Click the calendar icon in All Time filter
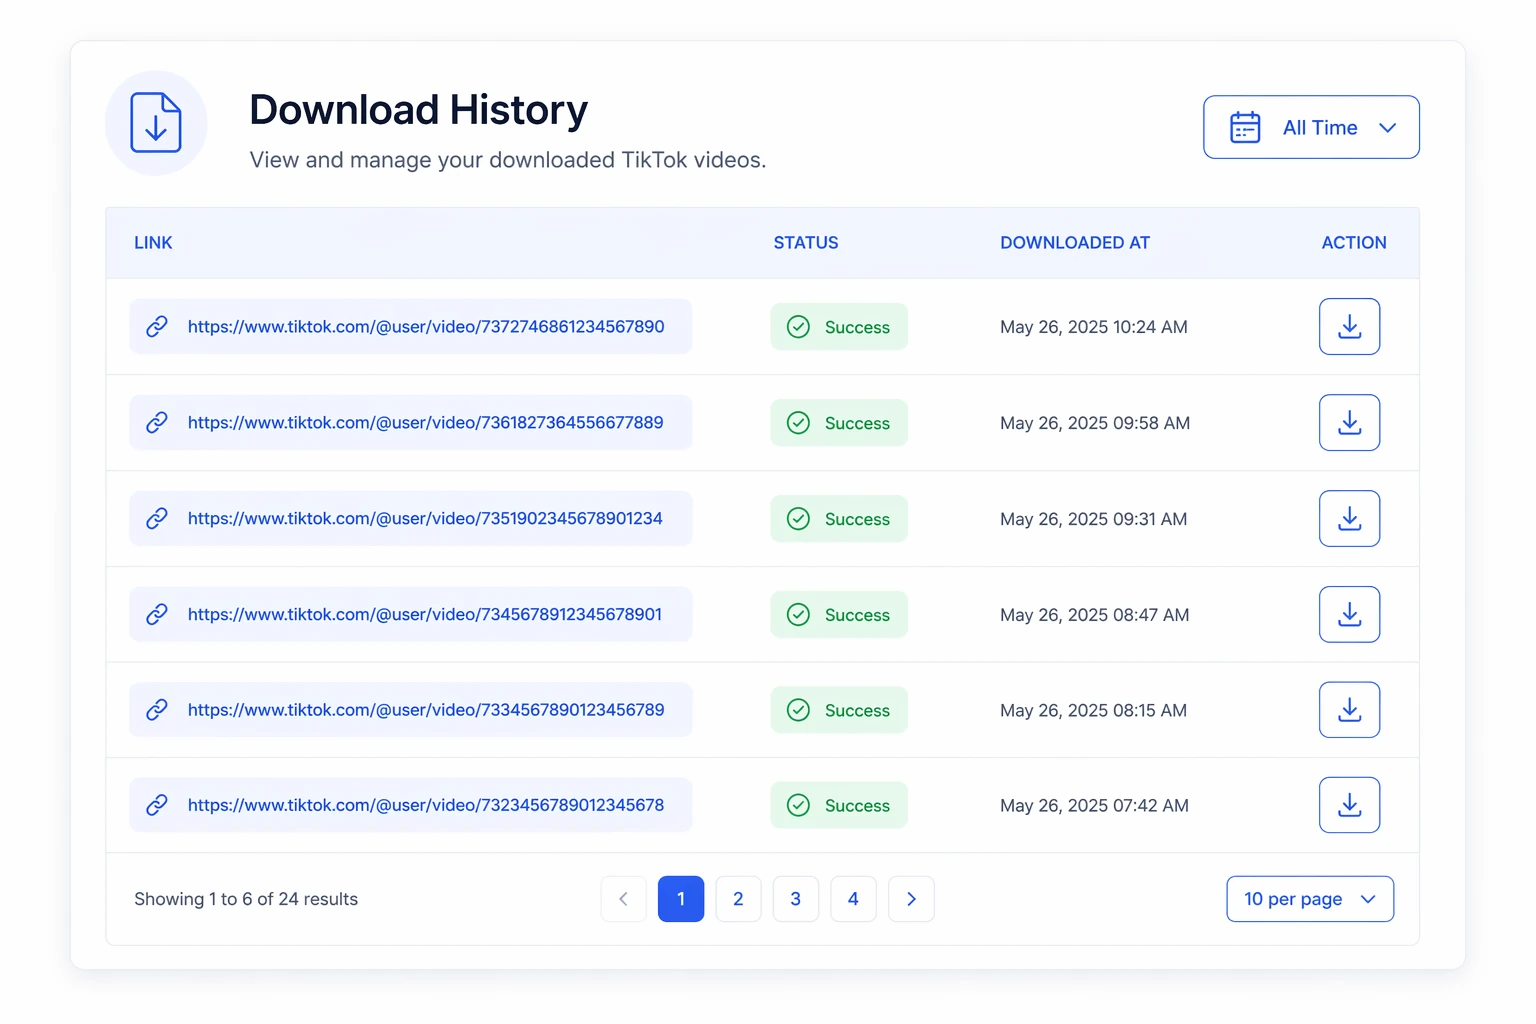Viewport: 1536px width, 1024px height. [1245, 127]
